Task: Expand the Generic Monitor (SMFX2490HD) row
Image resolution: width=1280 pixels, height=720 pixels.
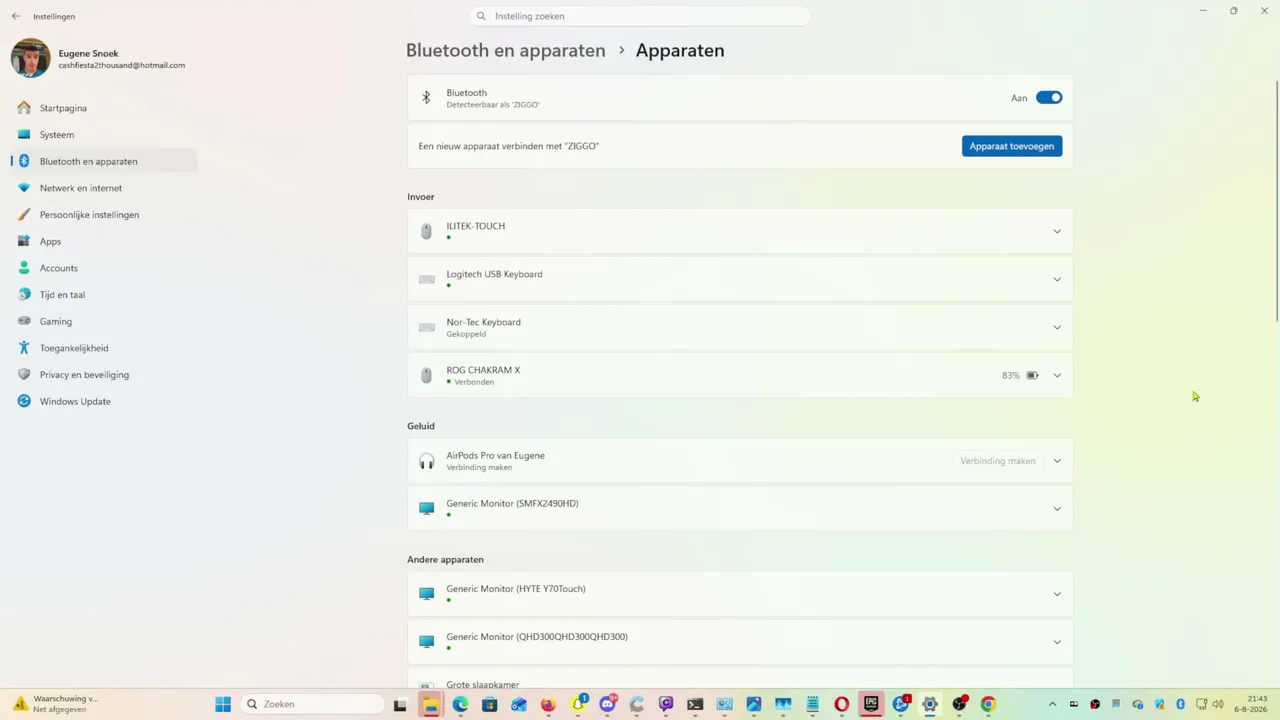Action: pos(1057,509)
